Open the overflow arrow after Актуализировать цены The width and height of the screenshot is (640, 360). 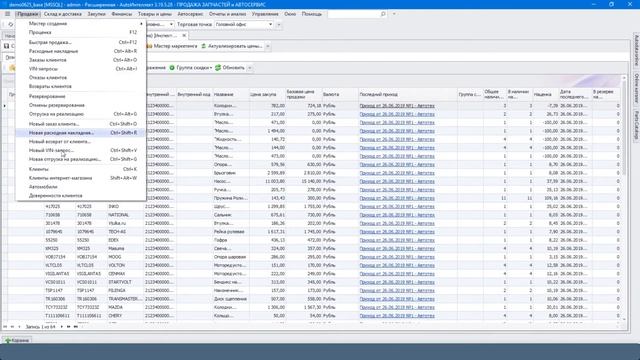[x=268, y=46]
